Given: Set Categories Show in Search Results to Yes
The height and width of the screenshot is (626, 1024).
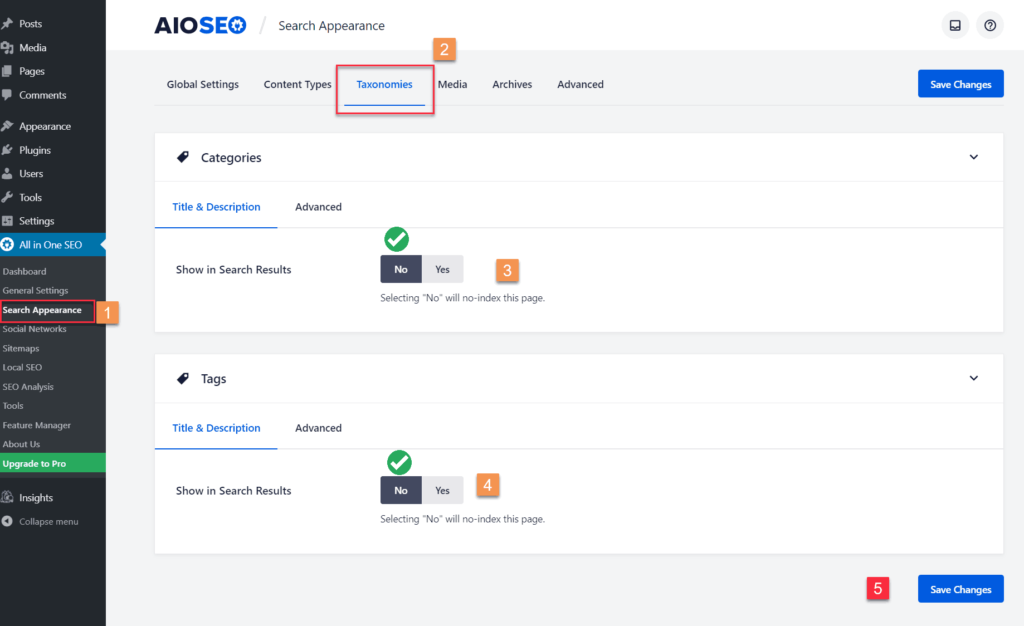Looking at the screenshot, I should click(442, 269).
